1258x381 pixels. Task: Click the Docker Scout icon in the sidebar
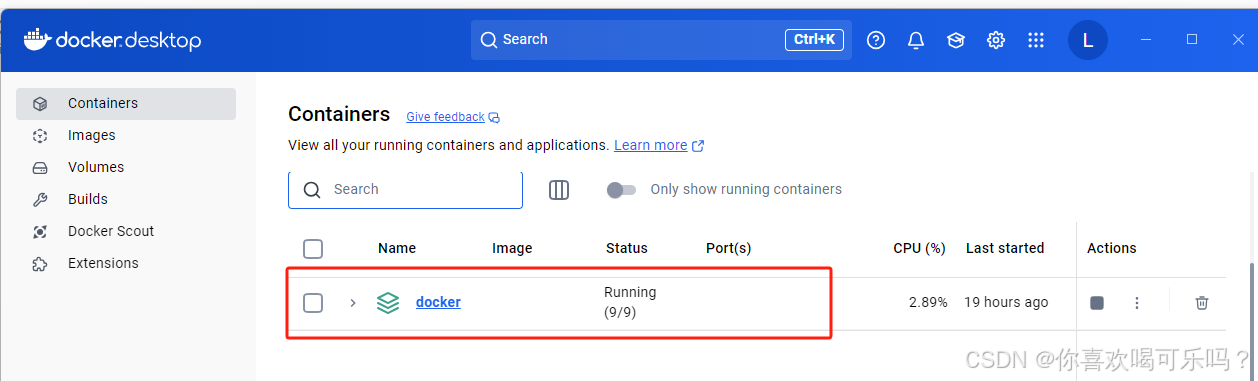coord(40,231)
